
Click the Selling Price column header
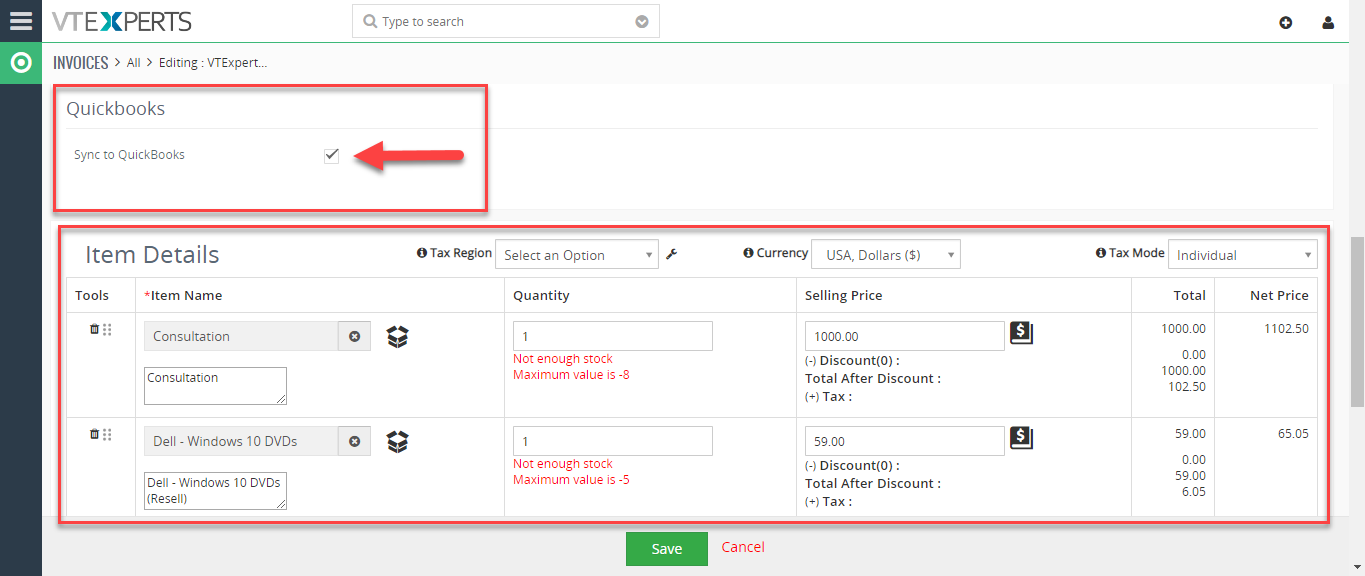click(x=844, y=295)
